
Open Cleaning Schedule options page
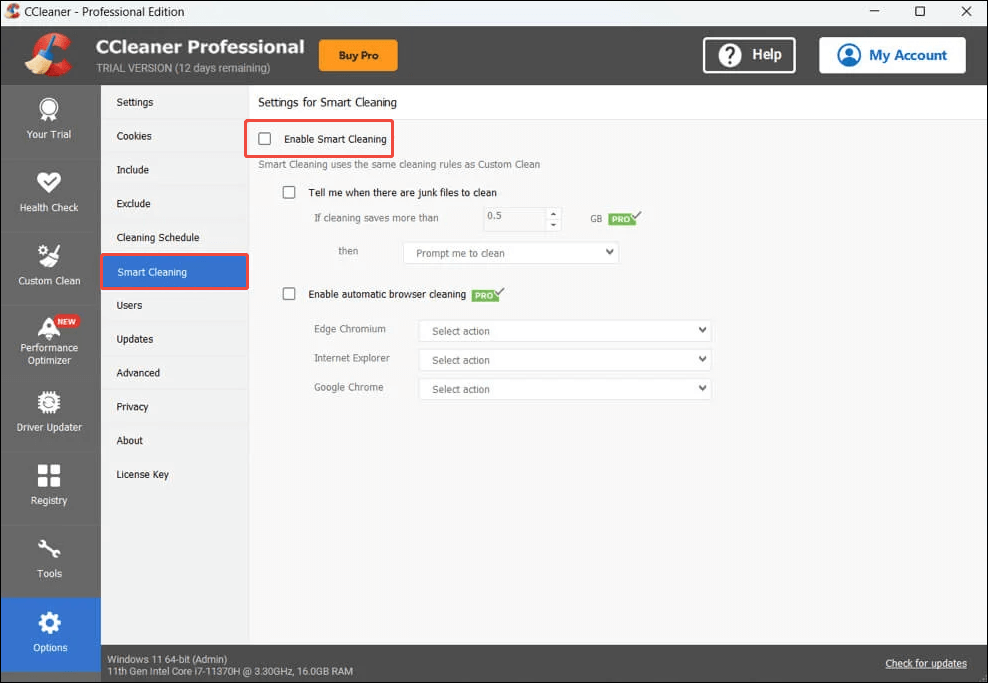[175, 238]
